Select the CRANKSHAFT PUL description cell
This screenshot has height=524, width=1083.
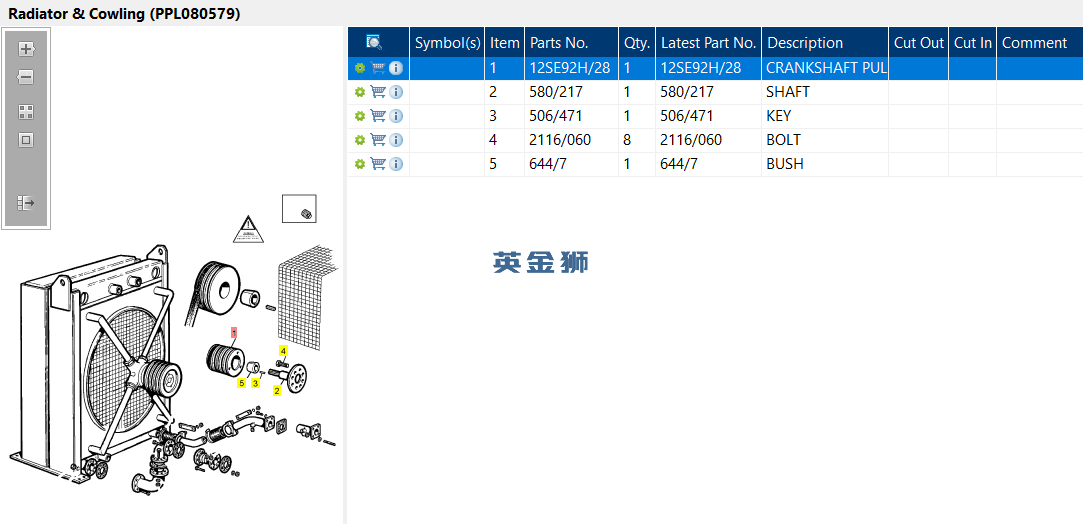tap(825, 68)
